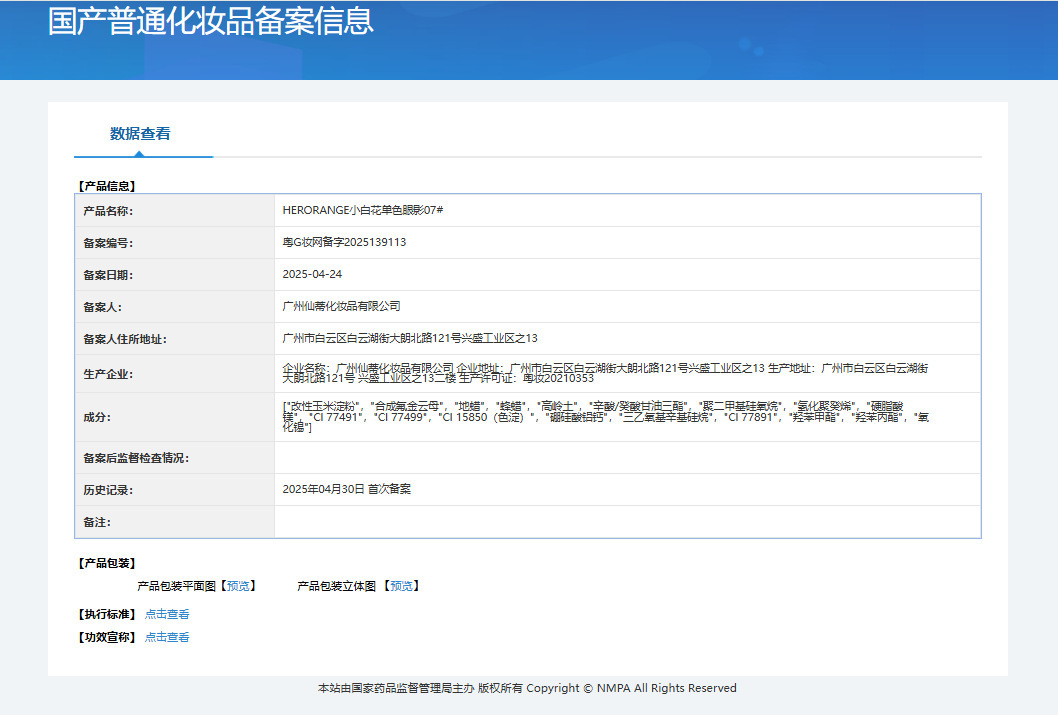Click the 成分 row label
This screenshot has width=1058, height=715.
click(x=97, y=418)
